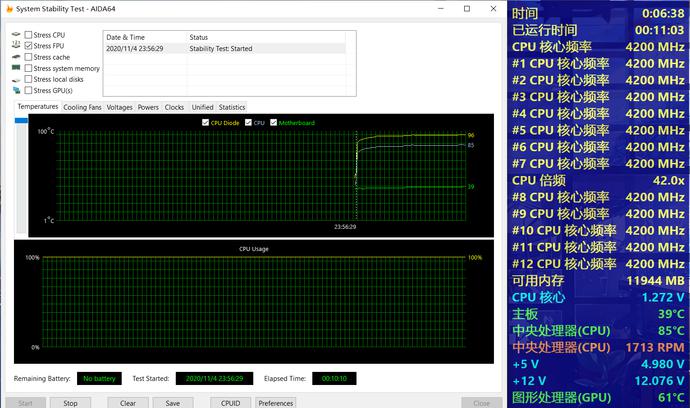Click the 1713 RPM fan speed overlay row

pos(598,347)
